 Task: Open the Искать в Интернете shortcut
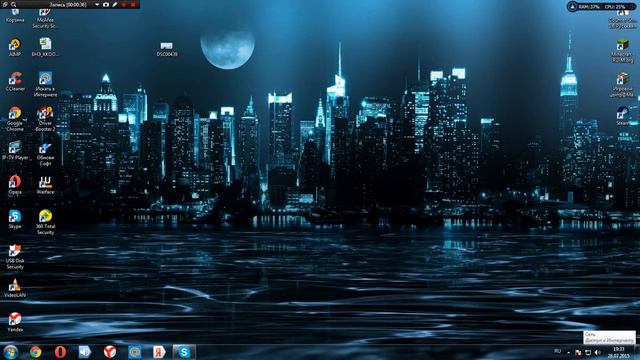pos(45,84)
